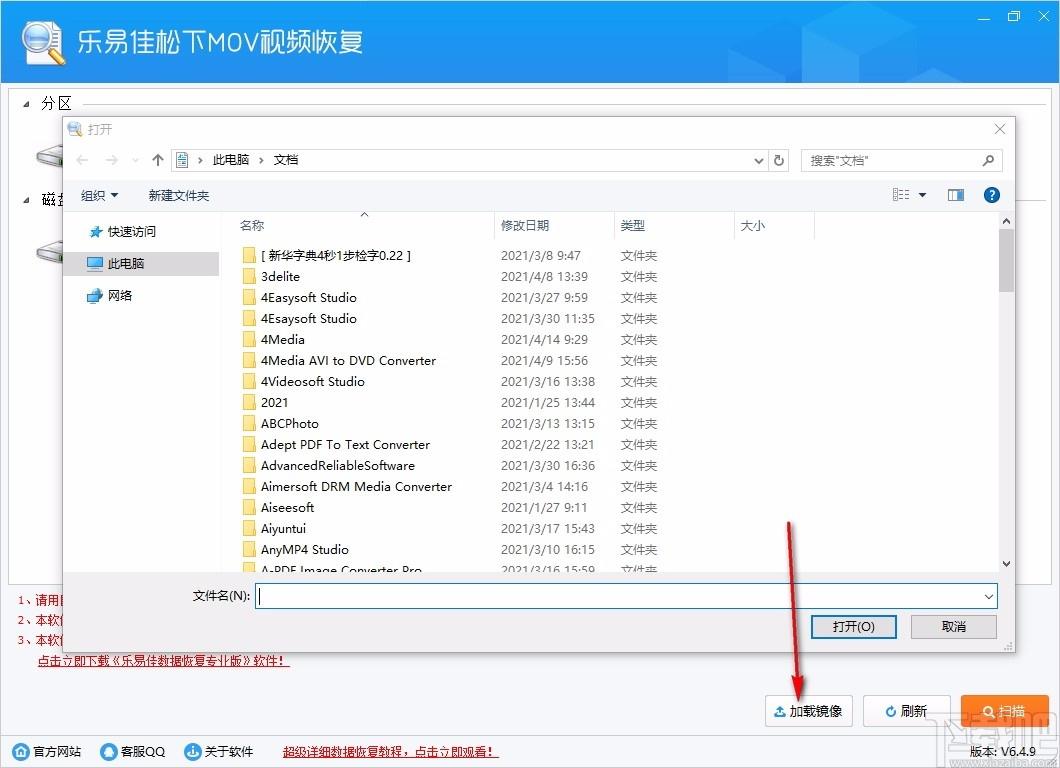Sort by 修改日期 column header
Image resolution: width=1060 pixels, height=768 pixels.
[x=525, y=226]
